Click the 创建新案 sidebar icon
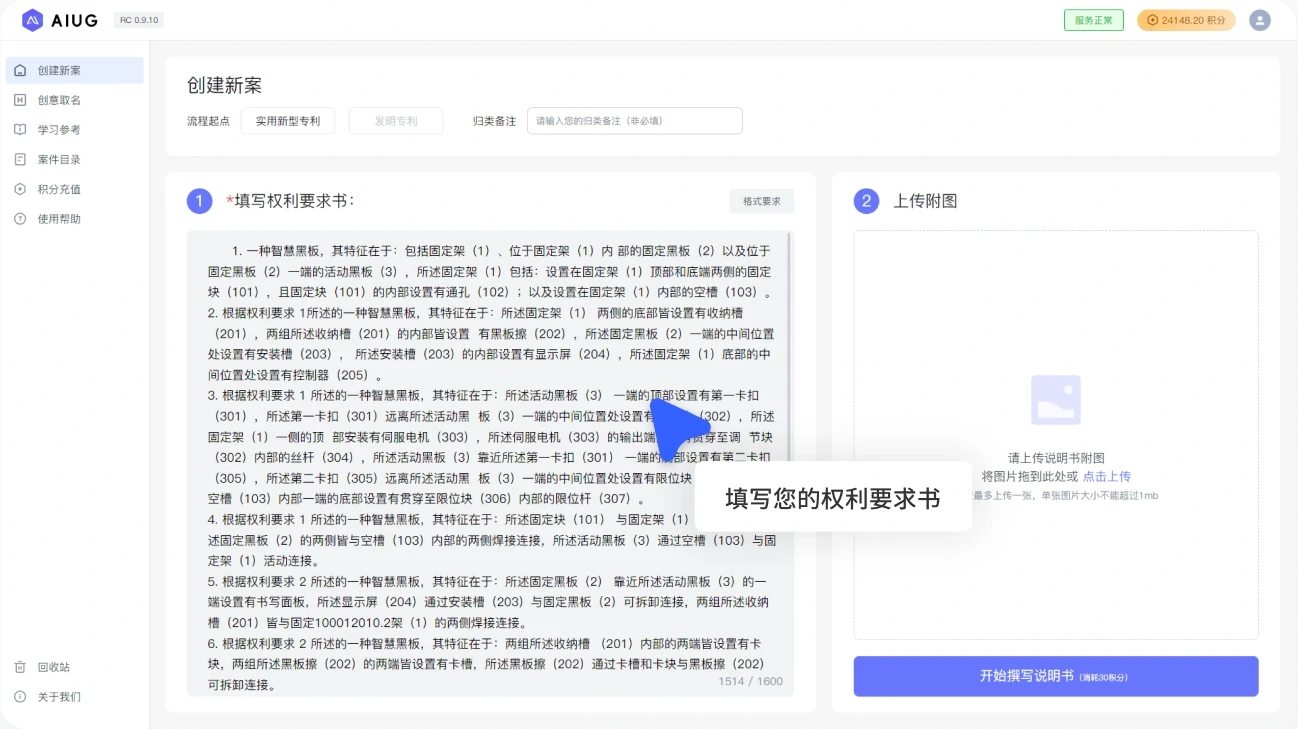The width and height of the screenshot is (1298, 729). click(x=20, y=70)
